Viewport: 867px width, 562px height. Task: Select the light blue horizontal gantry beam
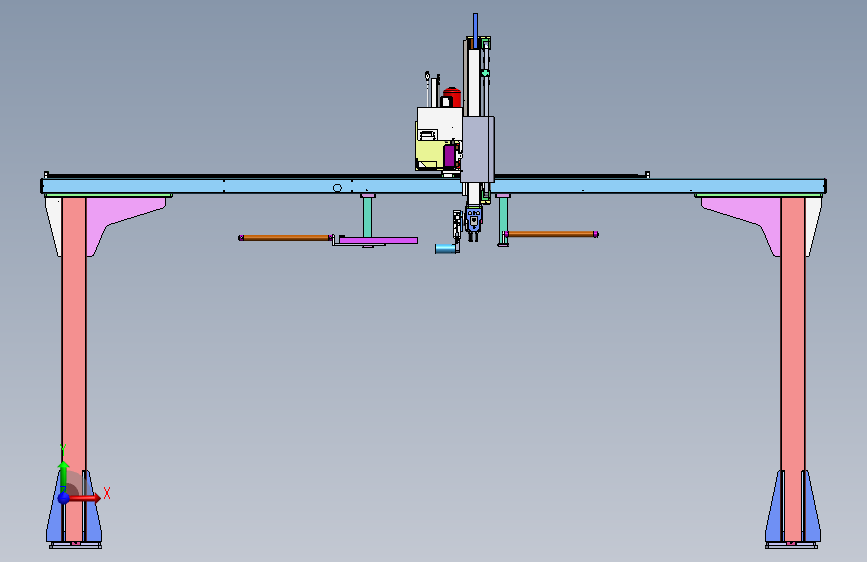[434, 186]
